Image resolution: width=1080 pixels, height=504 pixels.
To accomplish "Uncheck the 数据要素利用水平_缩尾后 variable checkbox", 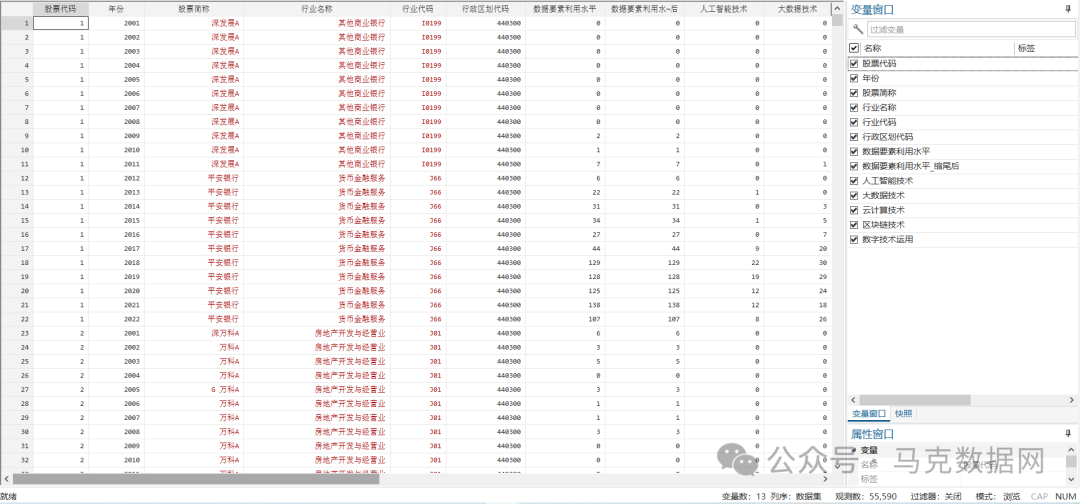I will click(855, 166).
